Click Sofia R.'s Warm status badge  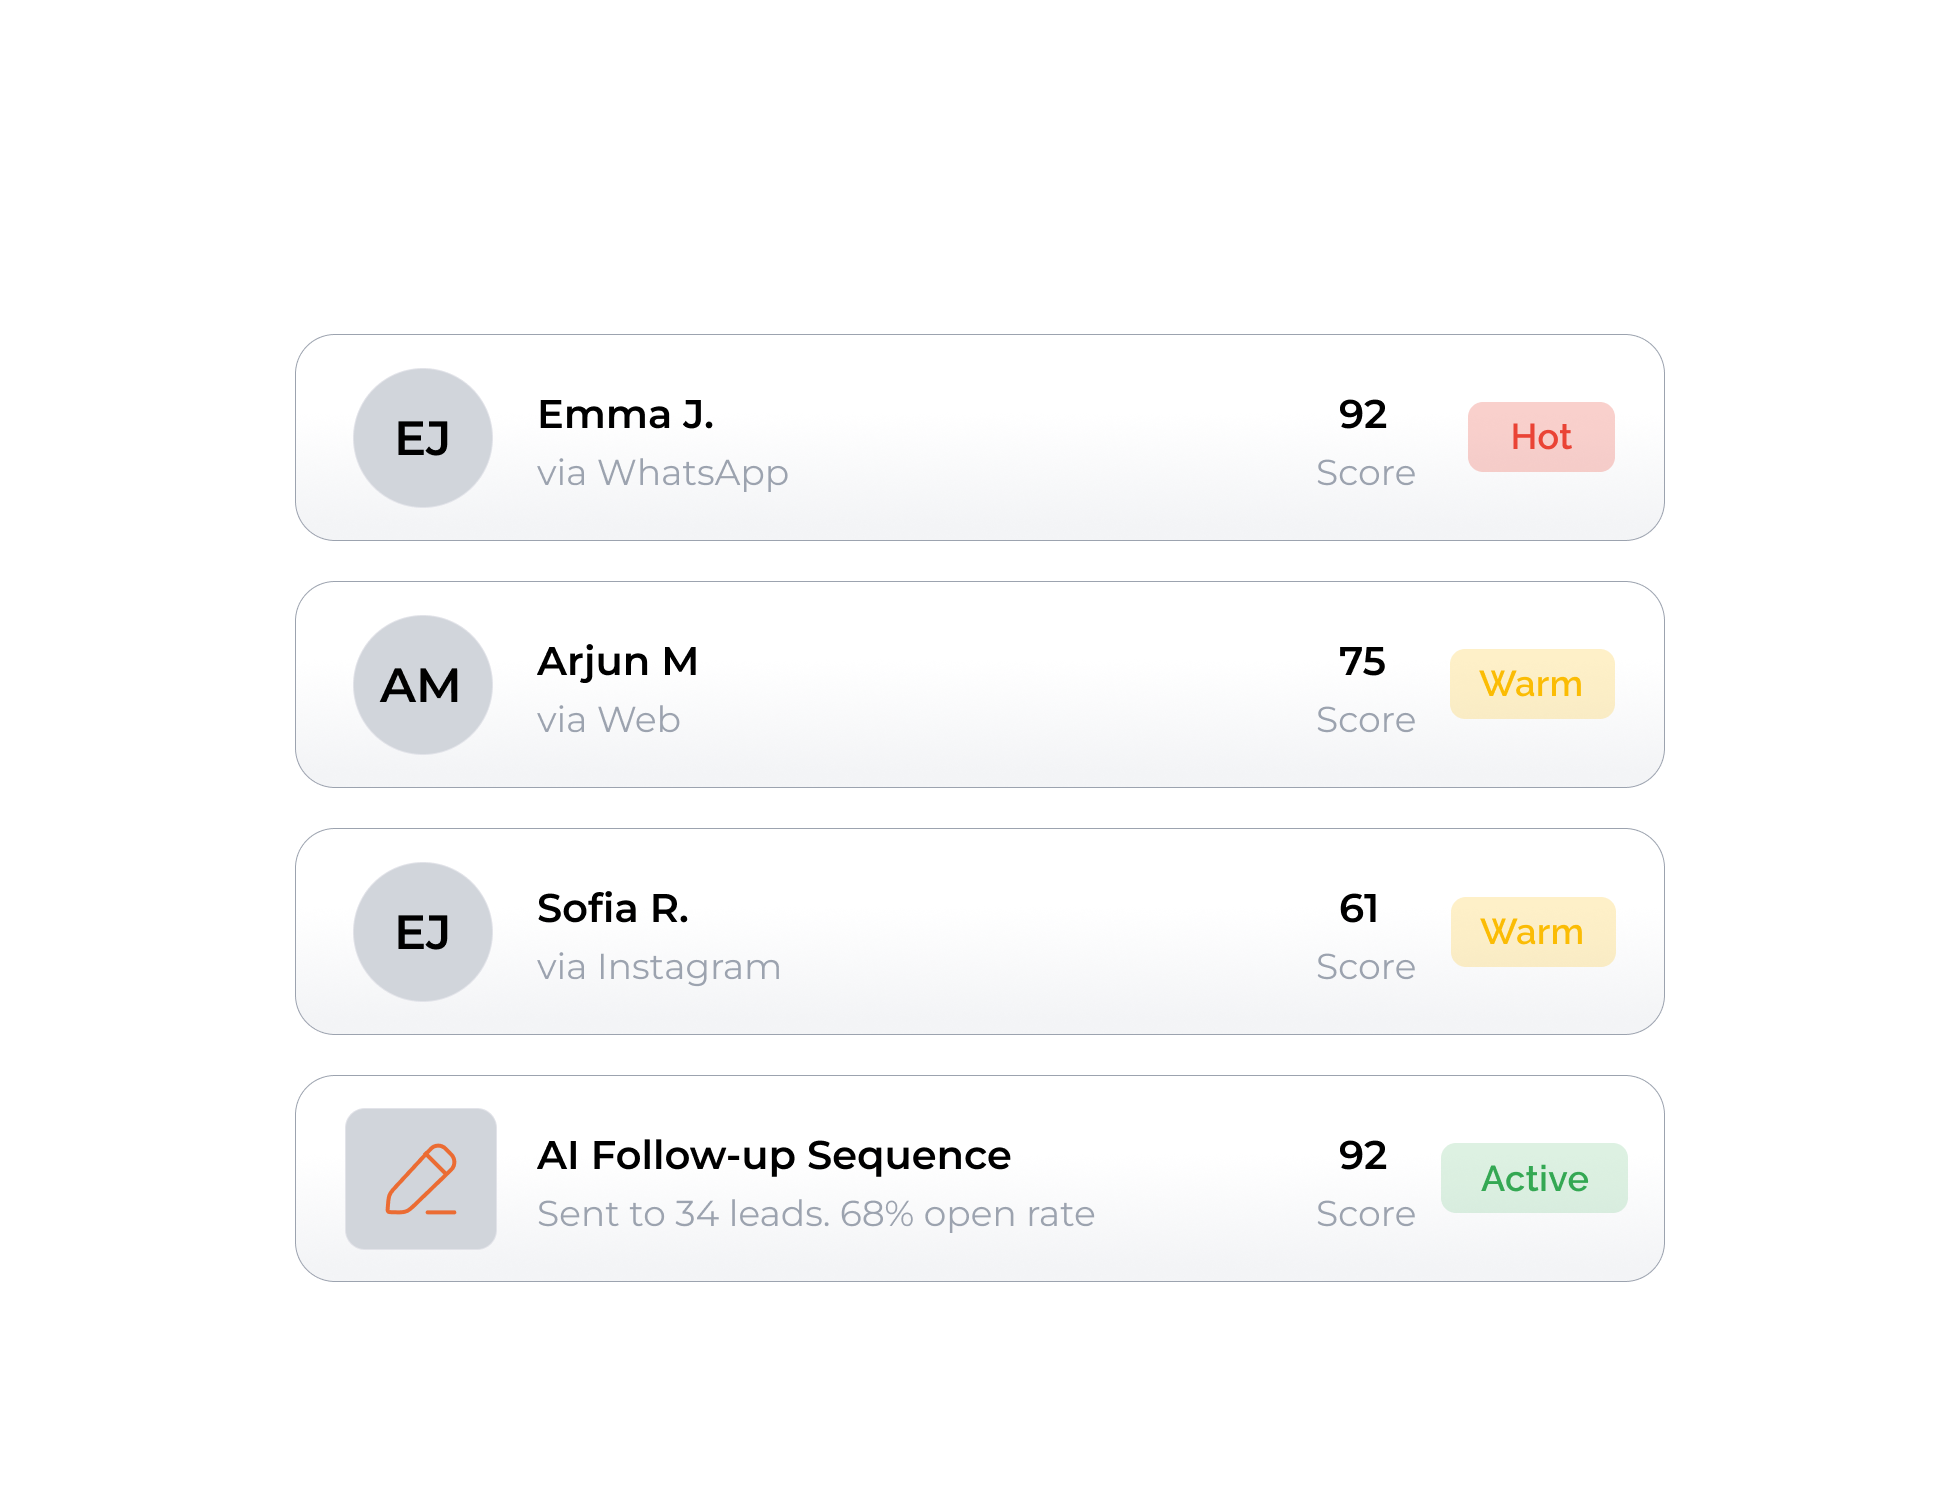[x=1533, y=932]
